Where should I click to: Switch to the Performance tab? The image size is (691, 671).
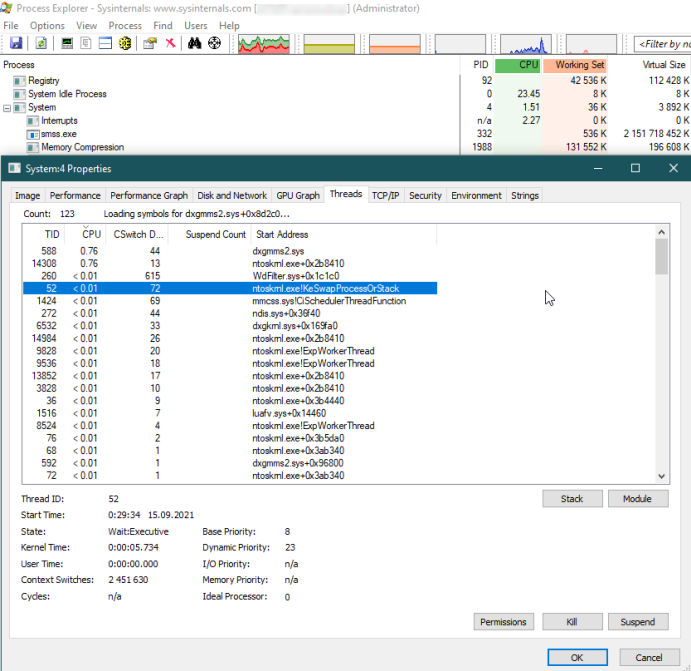75,196
